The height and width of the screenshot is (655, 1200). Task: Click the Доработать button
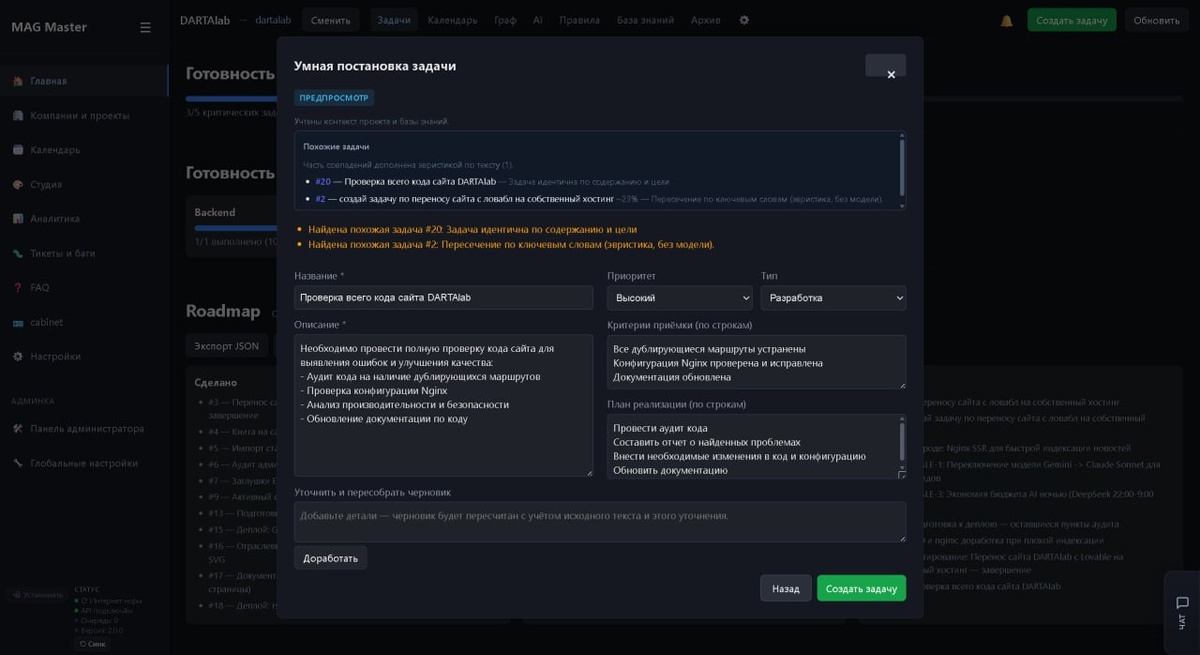coord(330,558)
